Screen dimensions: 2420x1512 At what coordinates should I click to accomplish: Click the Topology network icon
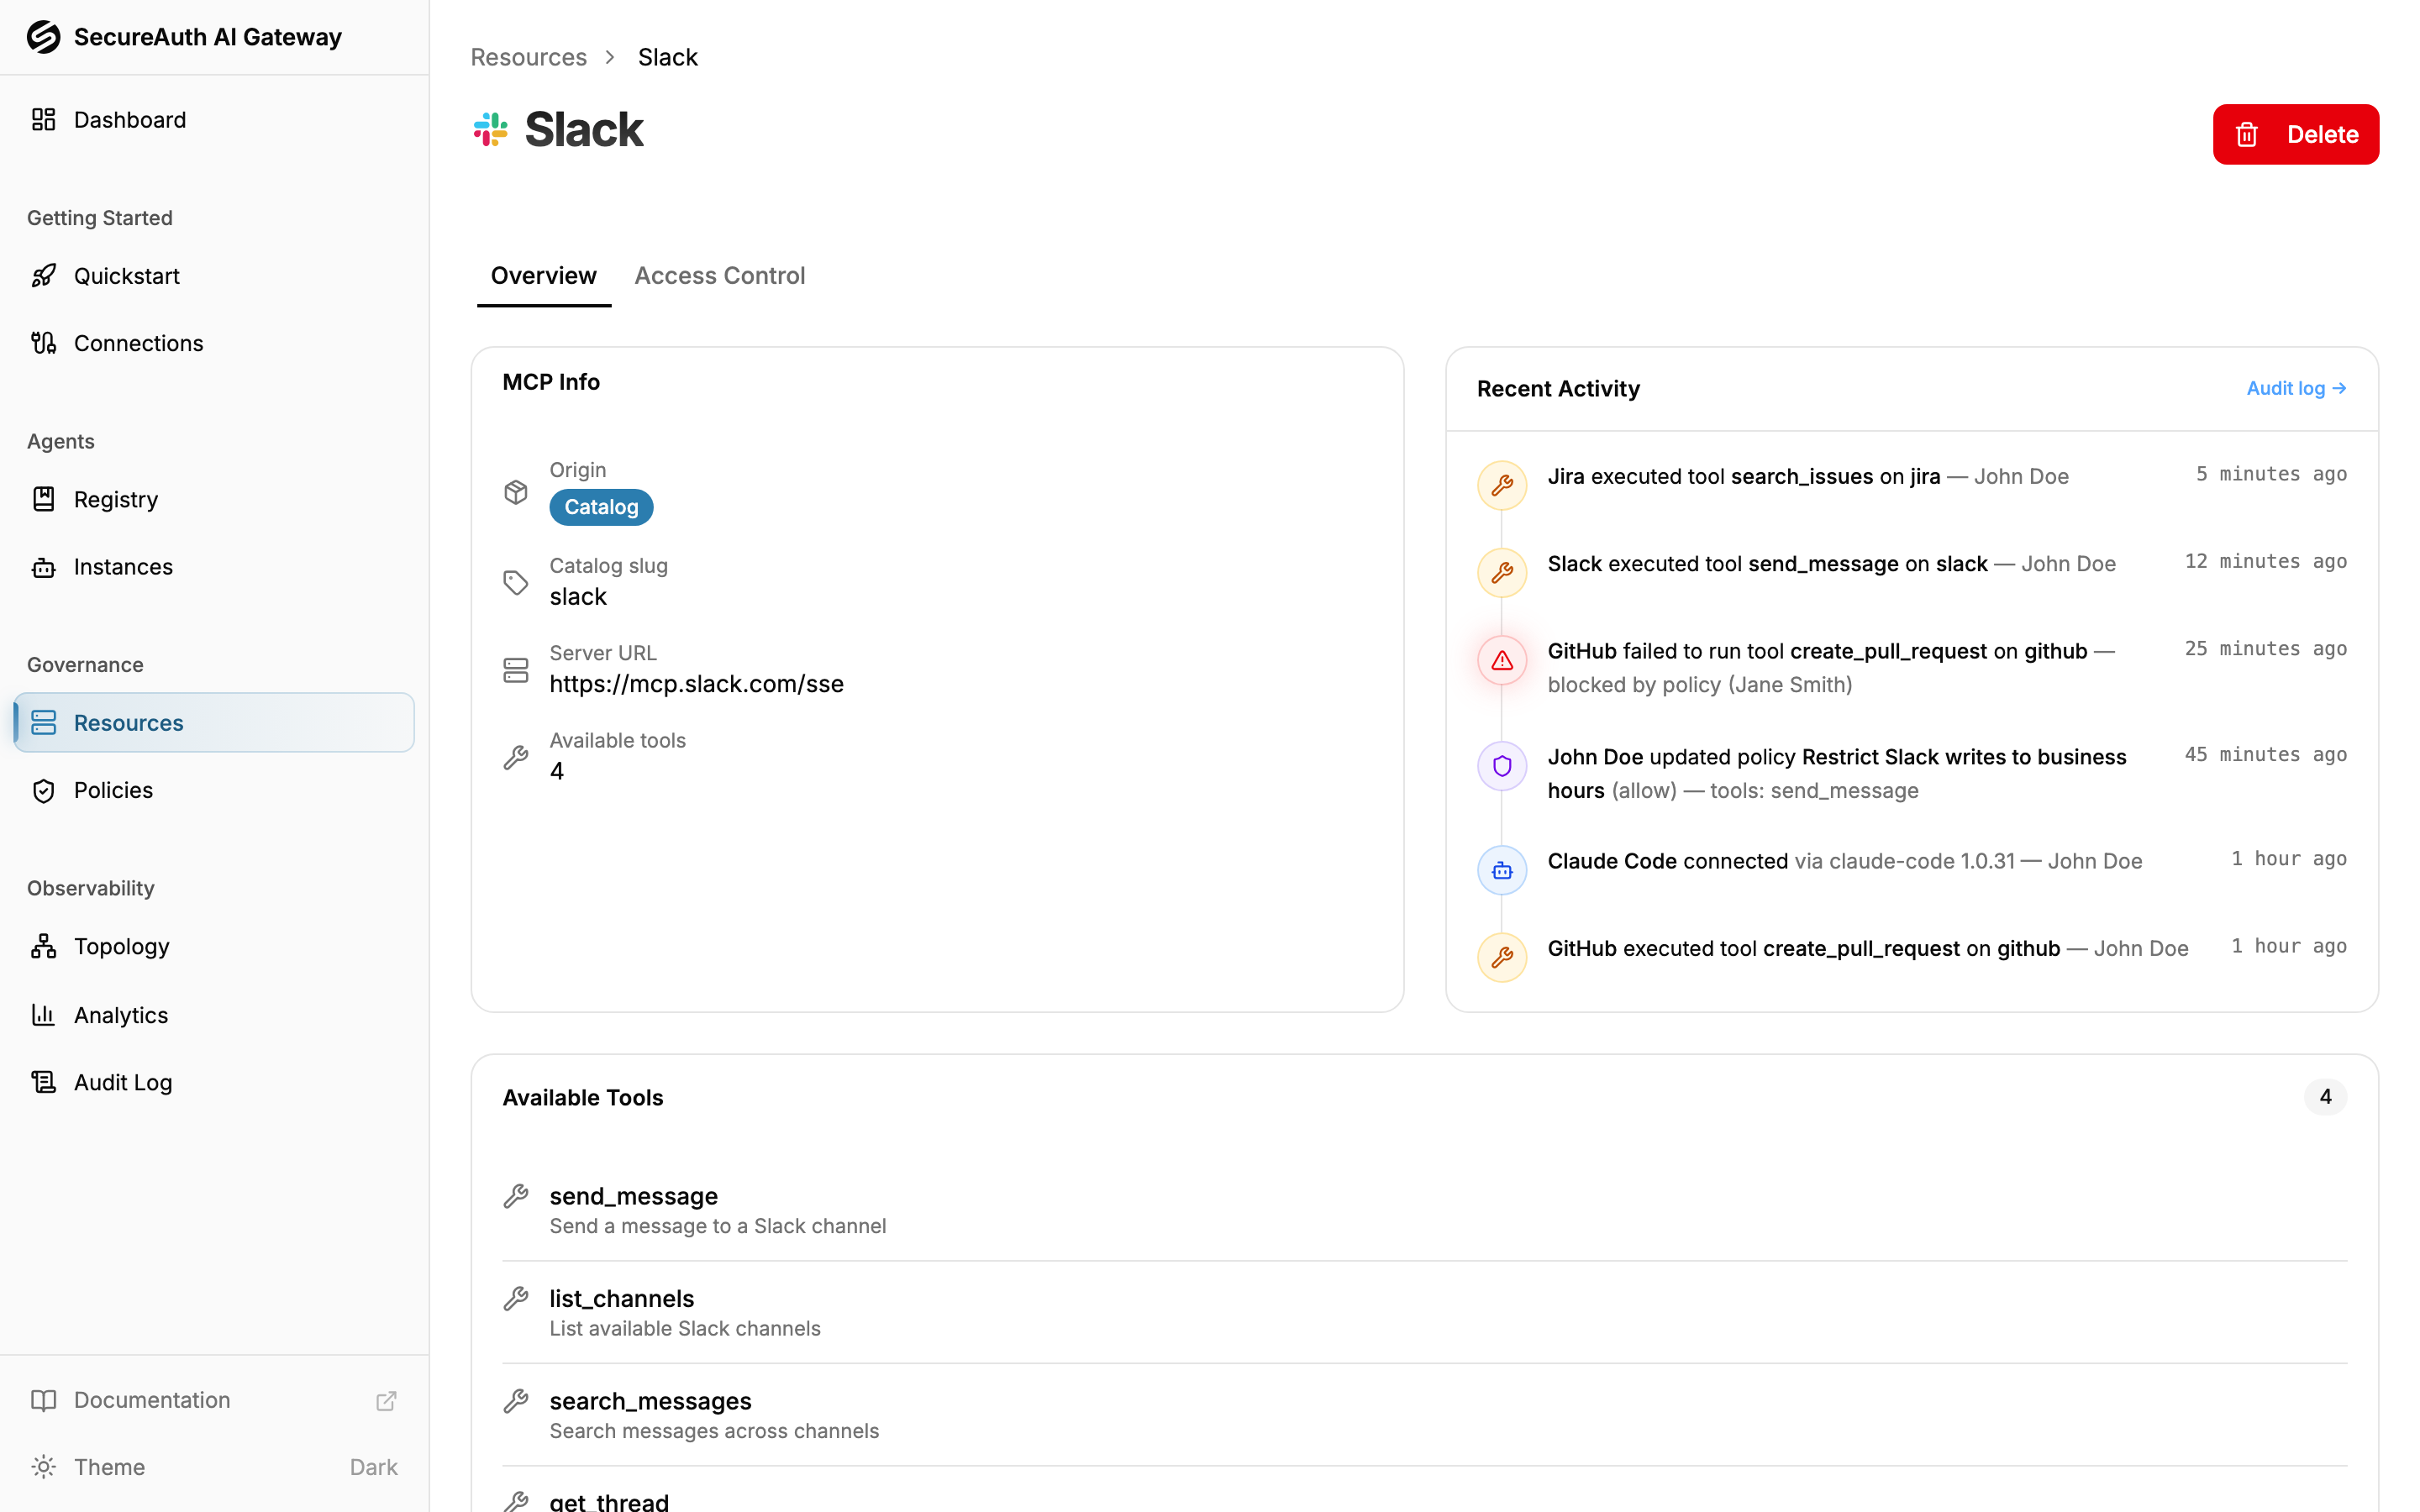[x=43, y=946]
